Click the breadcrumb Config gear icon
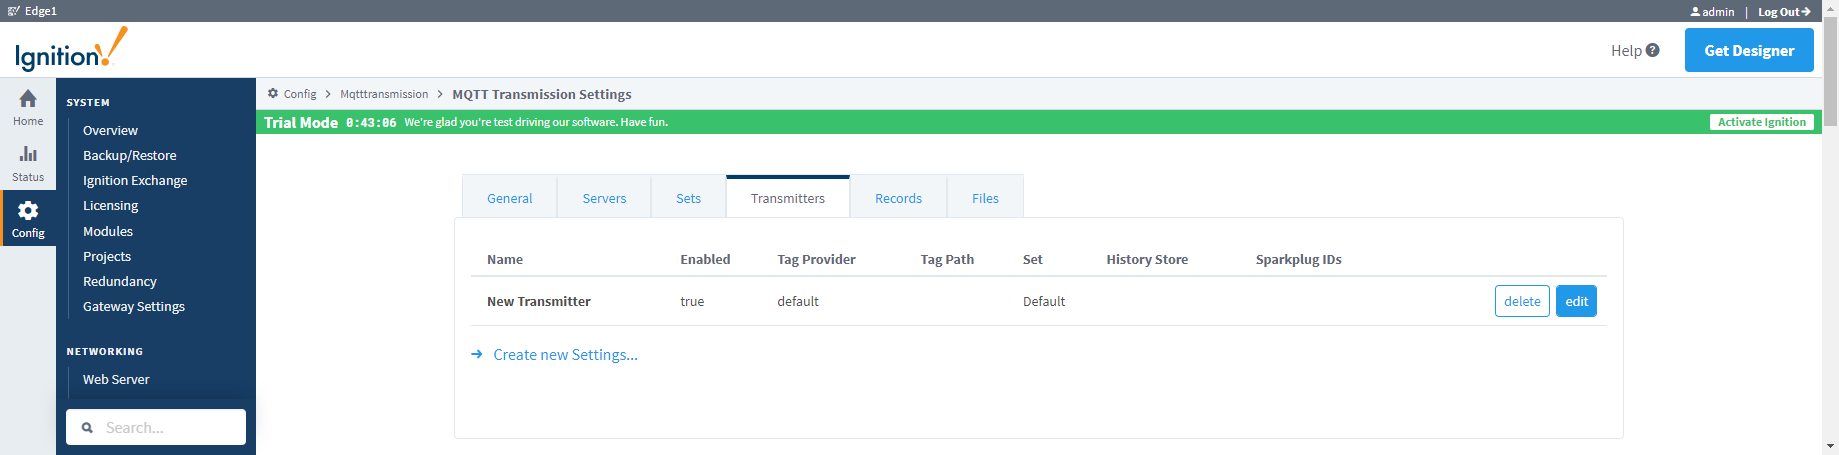The image size is (1839, 455). [273, 93]
